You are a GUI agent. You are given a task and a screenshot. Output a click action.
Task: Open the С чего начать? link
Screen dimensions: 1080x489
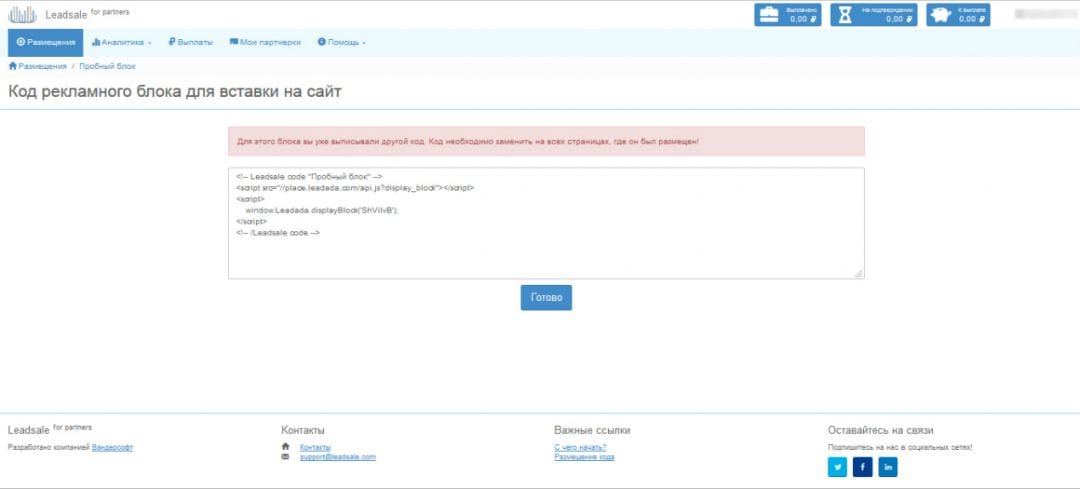580,448
